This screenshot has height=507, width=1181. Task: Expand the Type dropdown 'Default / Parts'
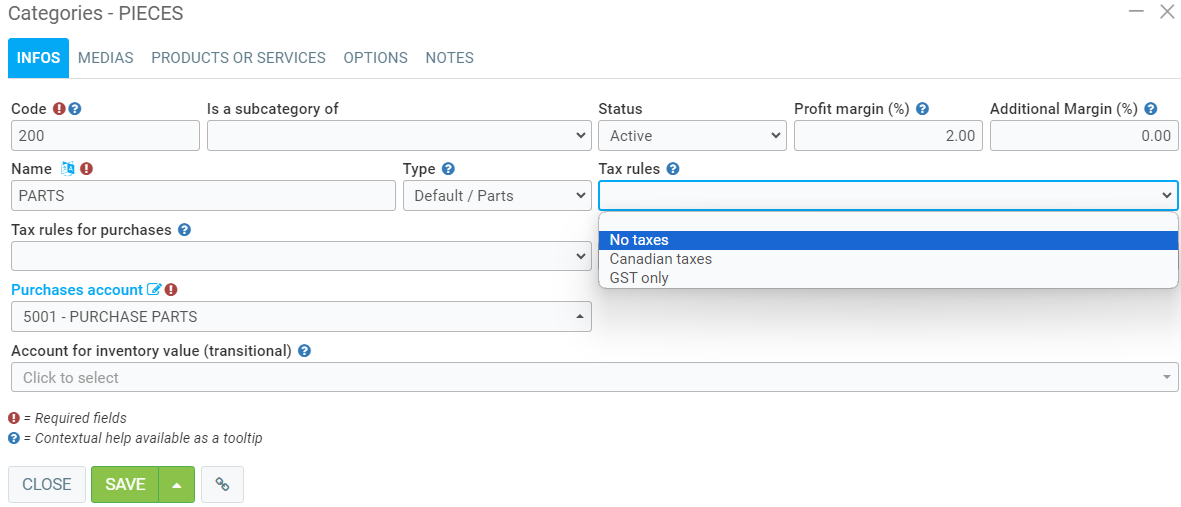[x=496, y=196]
